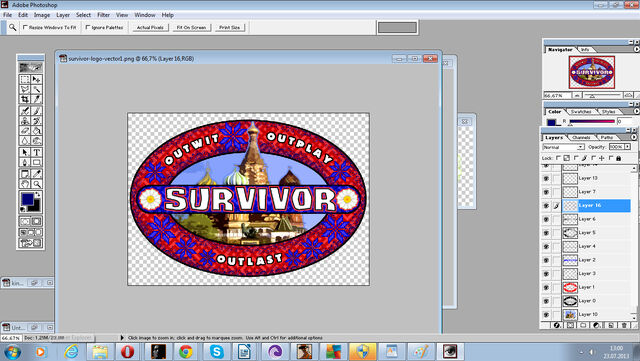Image resolution: width=640 pixels, height=361 pixels.
Task: Open the blend mode Normal dropdown
Action: point(564,147)
